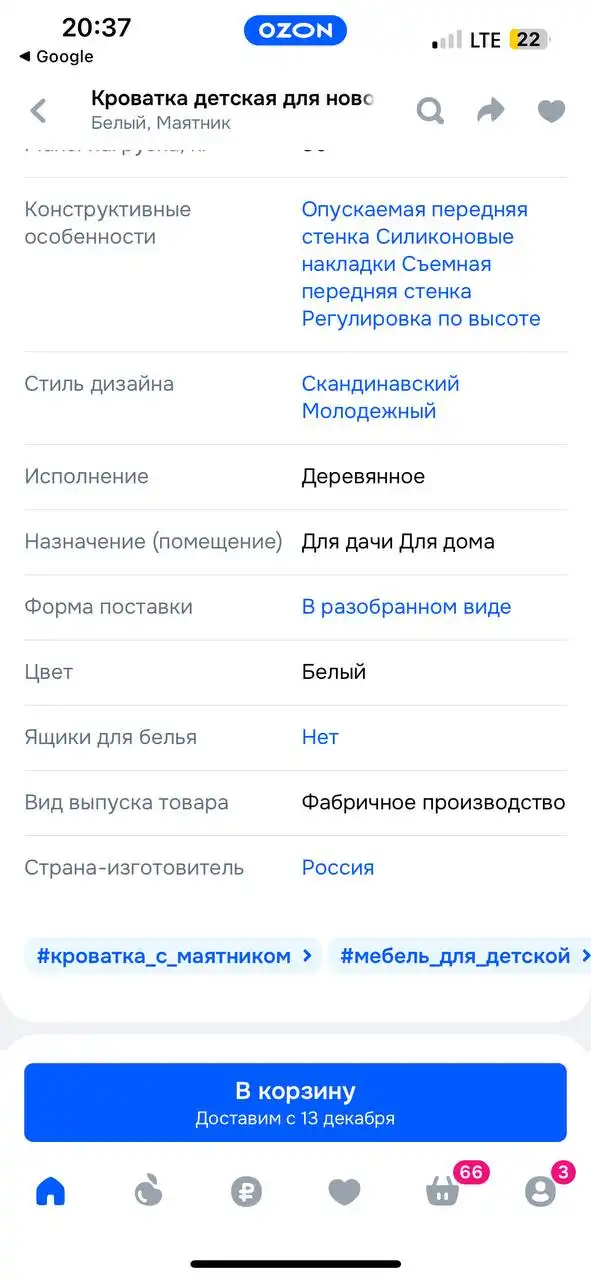Open the favorites heart in the bottom bar
591x1280 pixels.
[x=344, y=1191]
